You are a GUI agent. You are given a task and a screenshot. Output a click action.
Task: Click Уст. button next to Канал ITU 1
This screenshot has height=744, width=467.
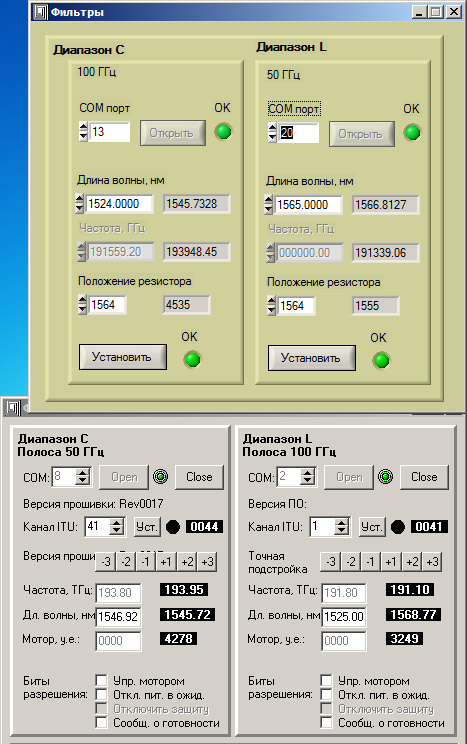pyautogui.click(x=372, y=527)
